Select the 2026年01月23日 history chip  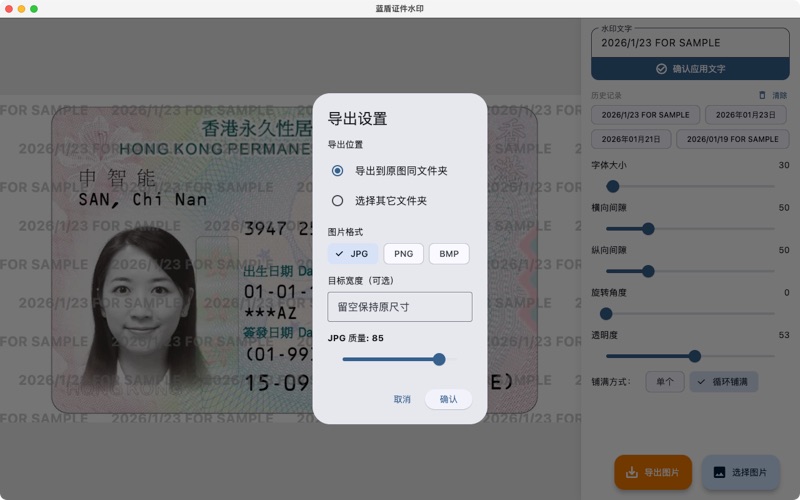(x=745, y=115)
